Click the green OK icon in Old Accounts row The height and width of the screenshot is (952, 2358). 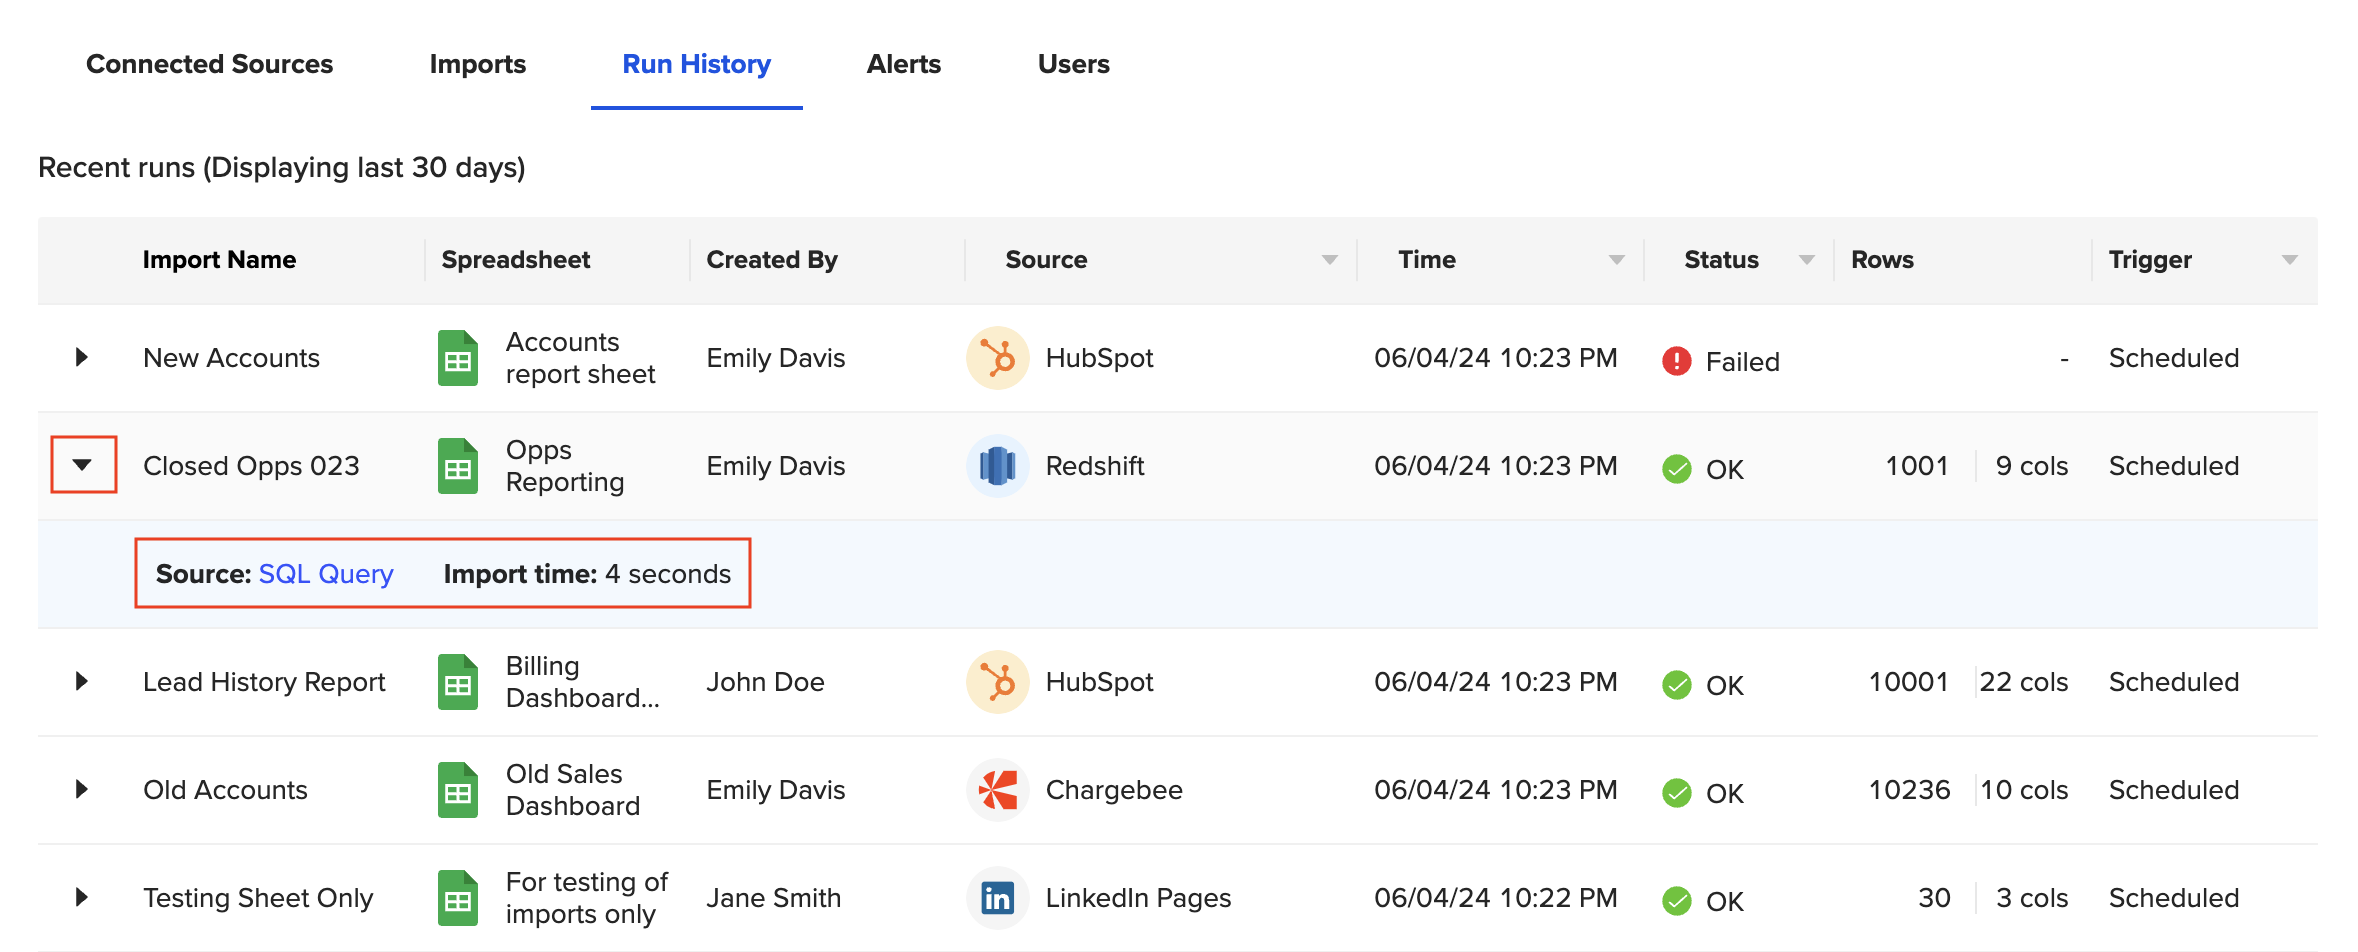click(1676, 792)
